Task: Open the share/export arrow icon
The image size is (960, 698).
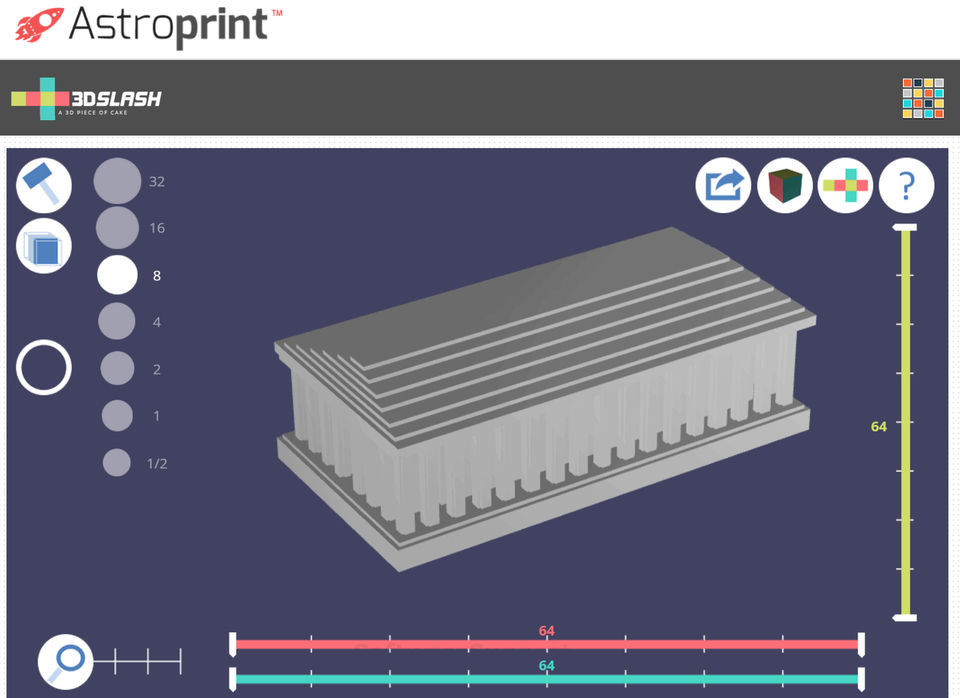Action: 723,185
